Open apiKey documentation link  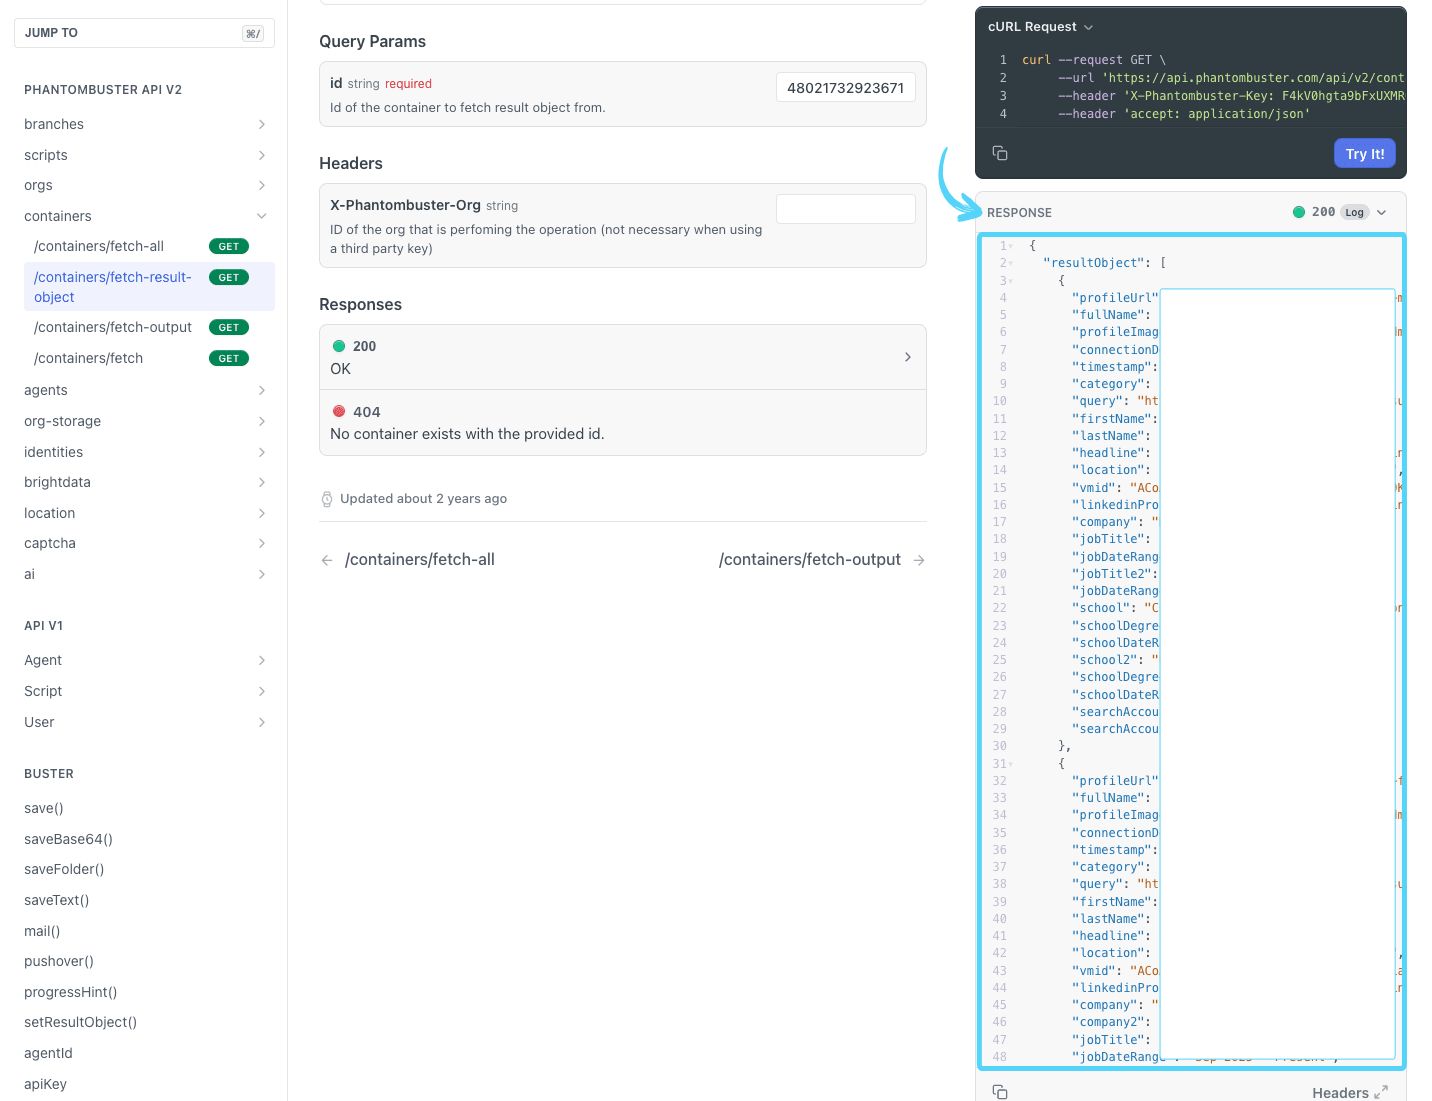[x=45, y=1084]
